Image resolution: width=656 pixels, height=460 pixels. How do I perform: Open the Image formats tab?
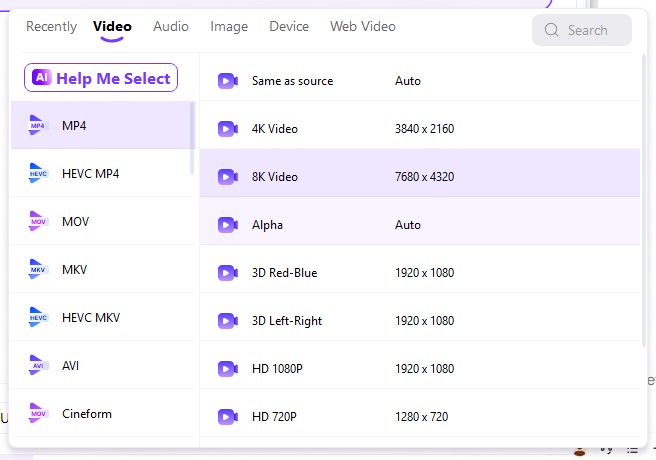tap(229, 27)
